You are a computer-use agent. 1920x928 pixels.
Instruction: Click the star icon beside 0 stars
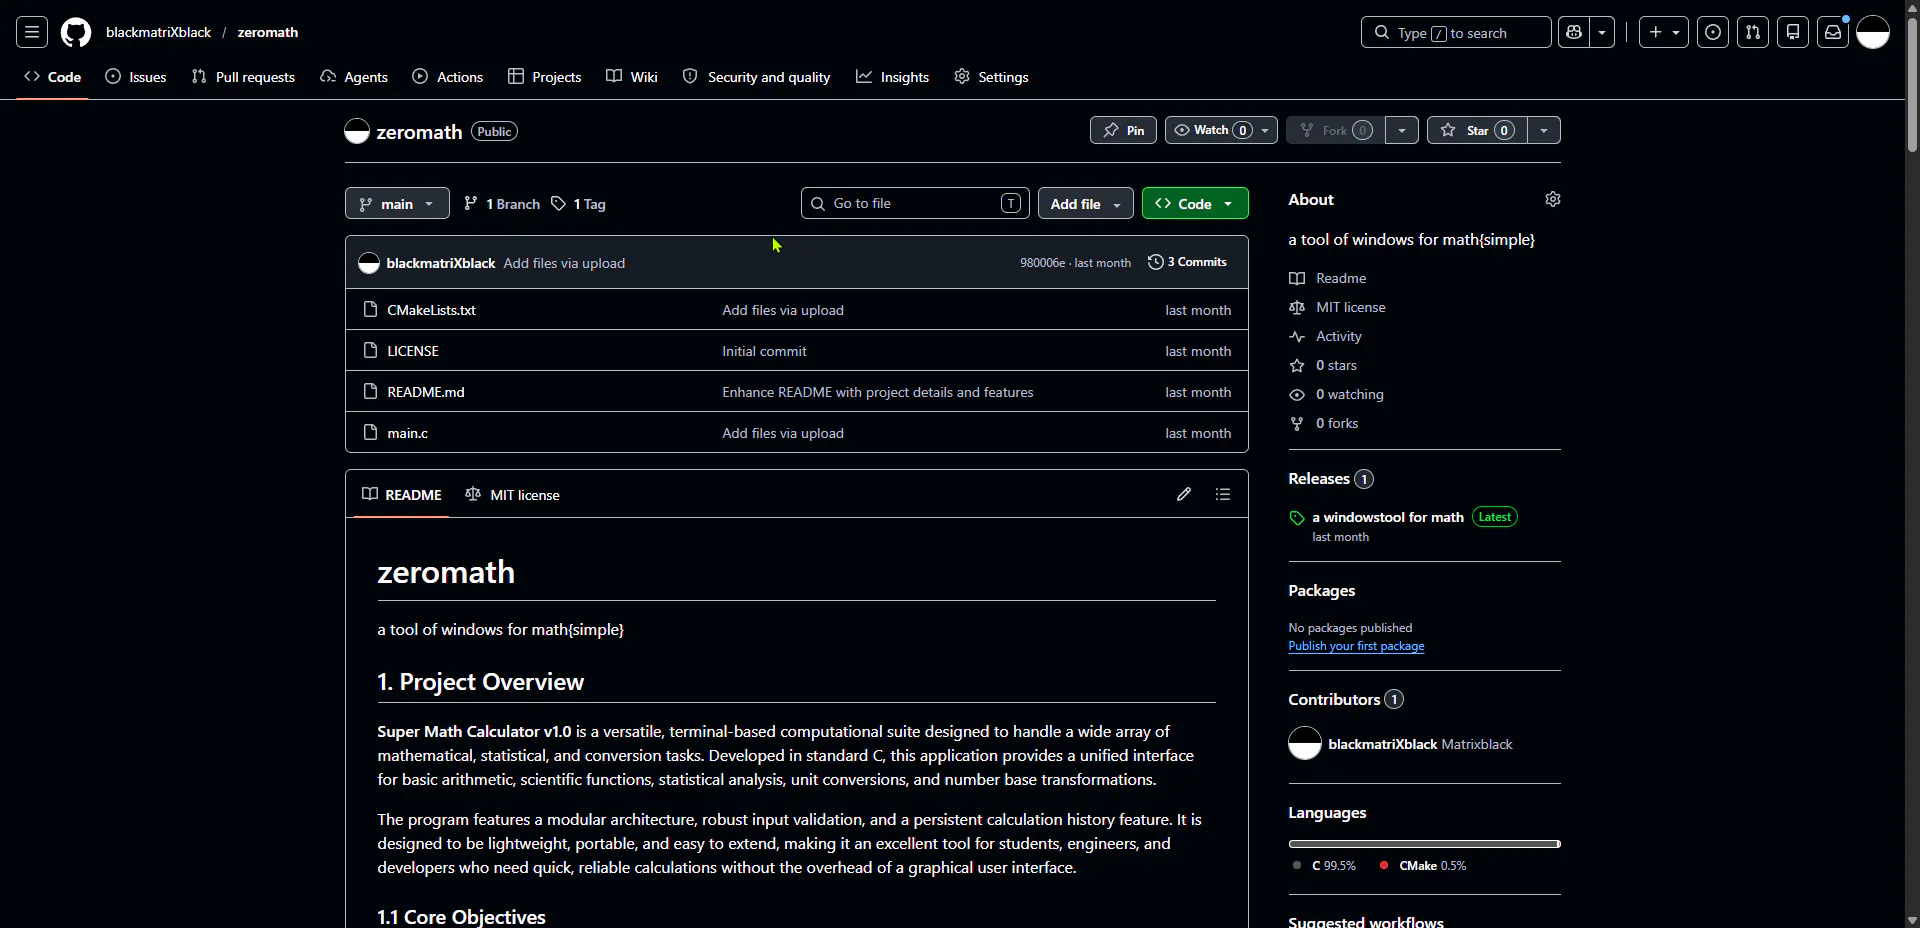click(x=1297, y=365)
